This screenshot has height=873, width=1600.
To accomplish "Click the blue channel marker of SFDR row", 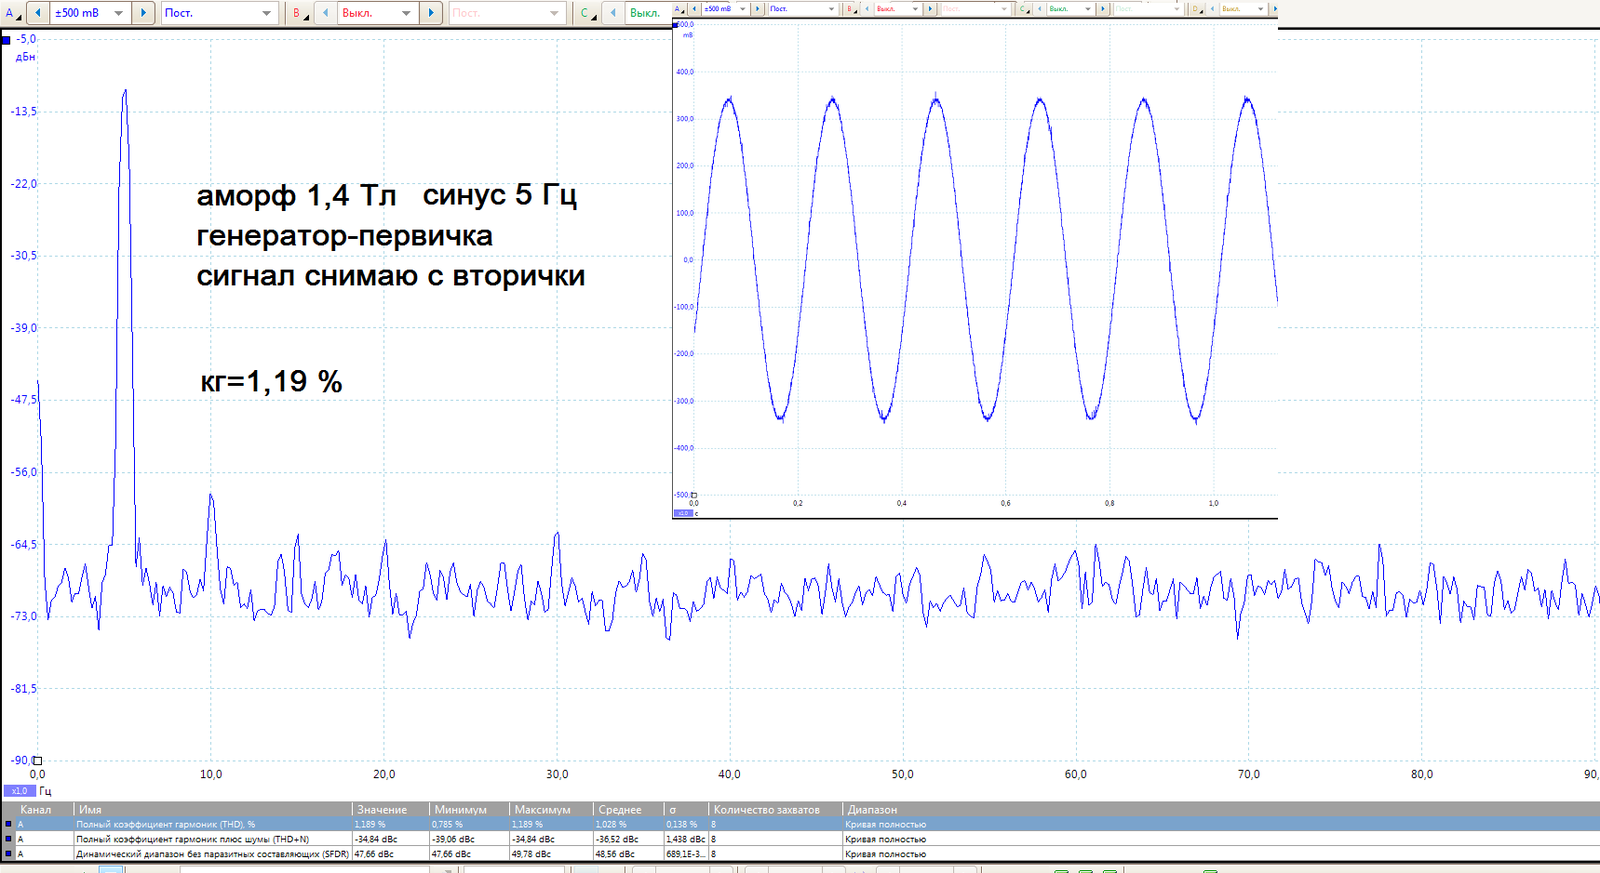I will click(x=9, y=854).
